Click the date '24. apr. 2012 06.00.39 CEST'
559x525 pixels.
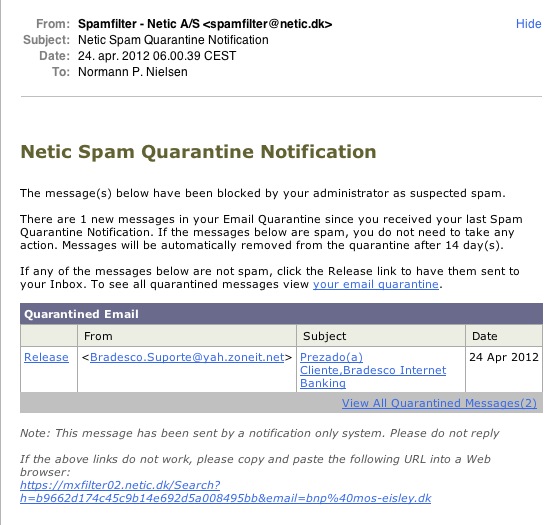pos(157,56)
